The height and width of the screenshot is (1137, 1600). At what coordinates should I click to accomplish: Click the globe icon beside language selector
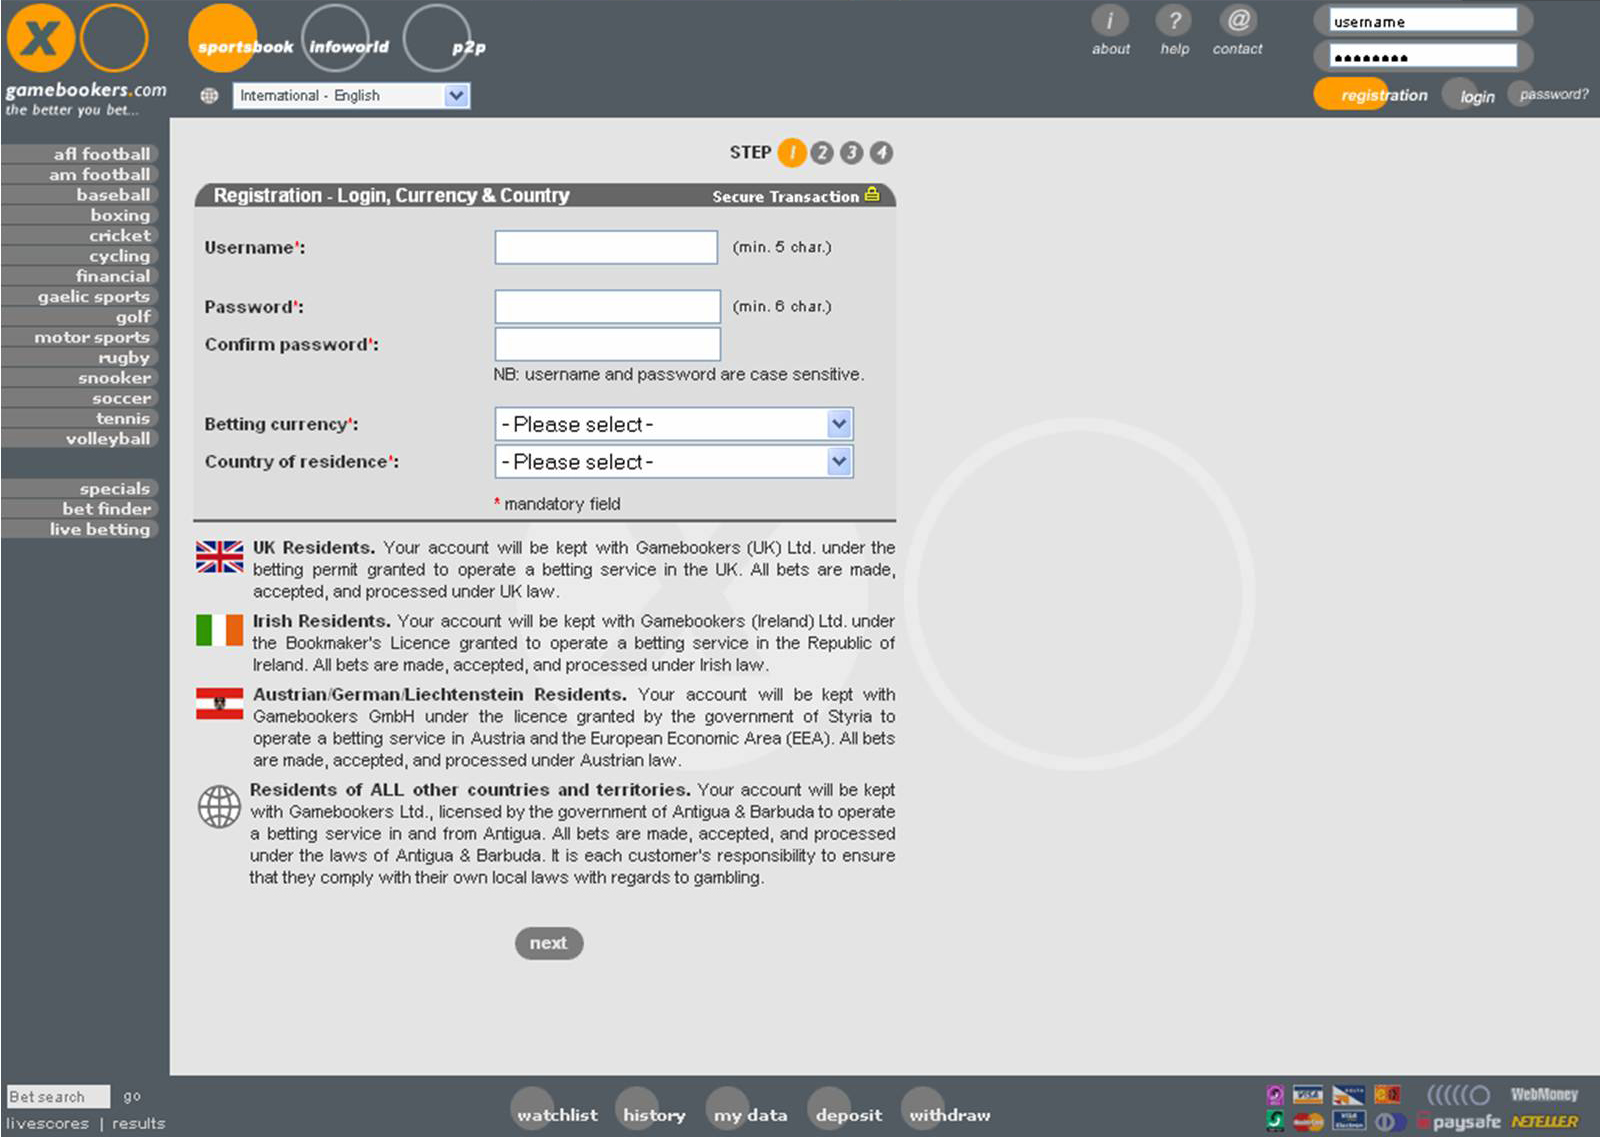point(209,96)
